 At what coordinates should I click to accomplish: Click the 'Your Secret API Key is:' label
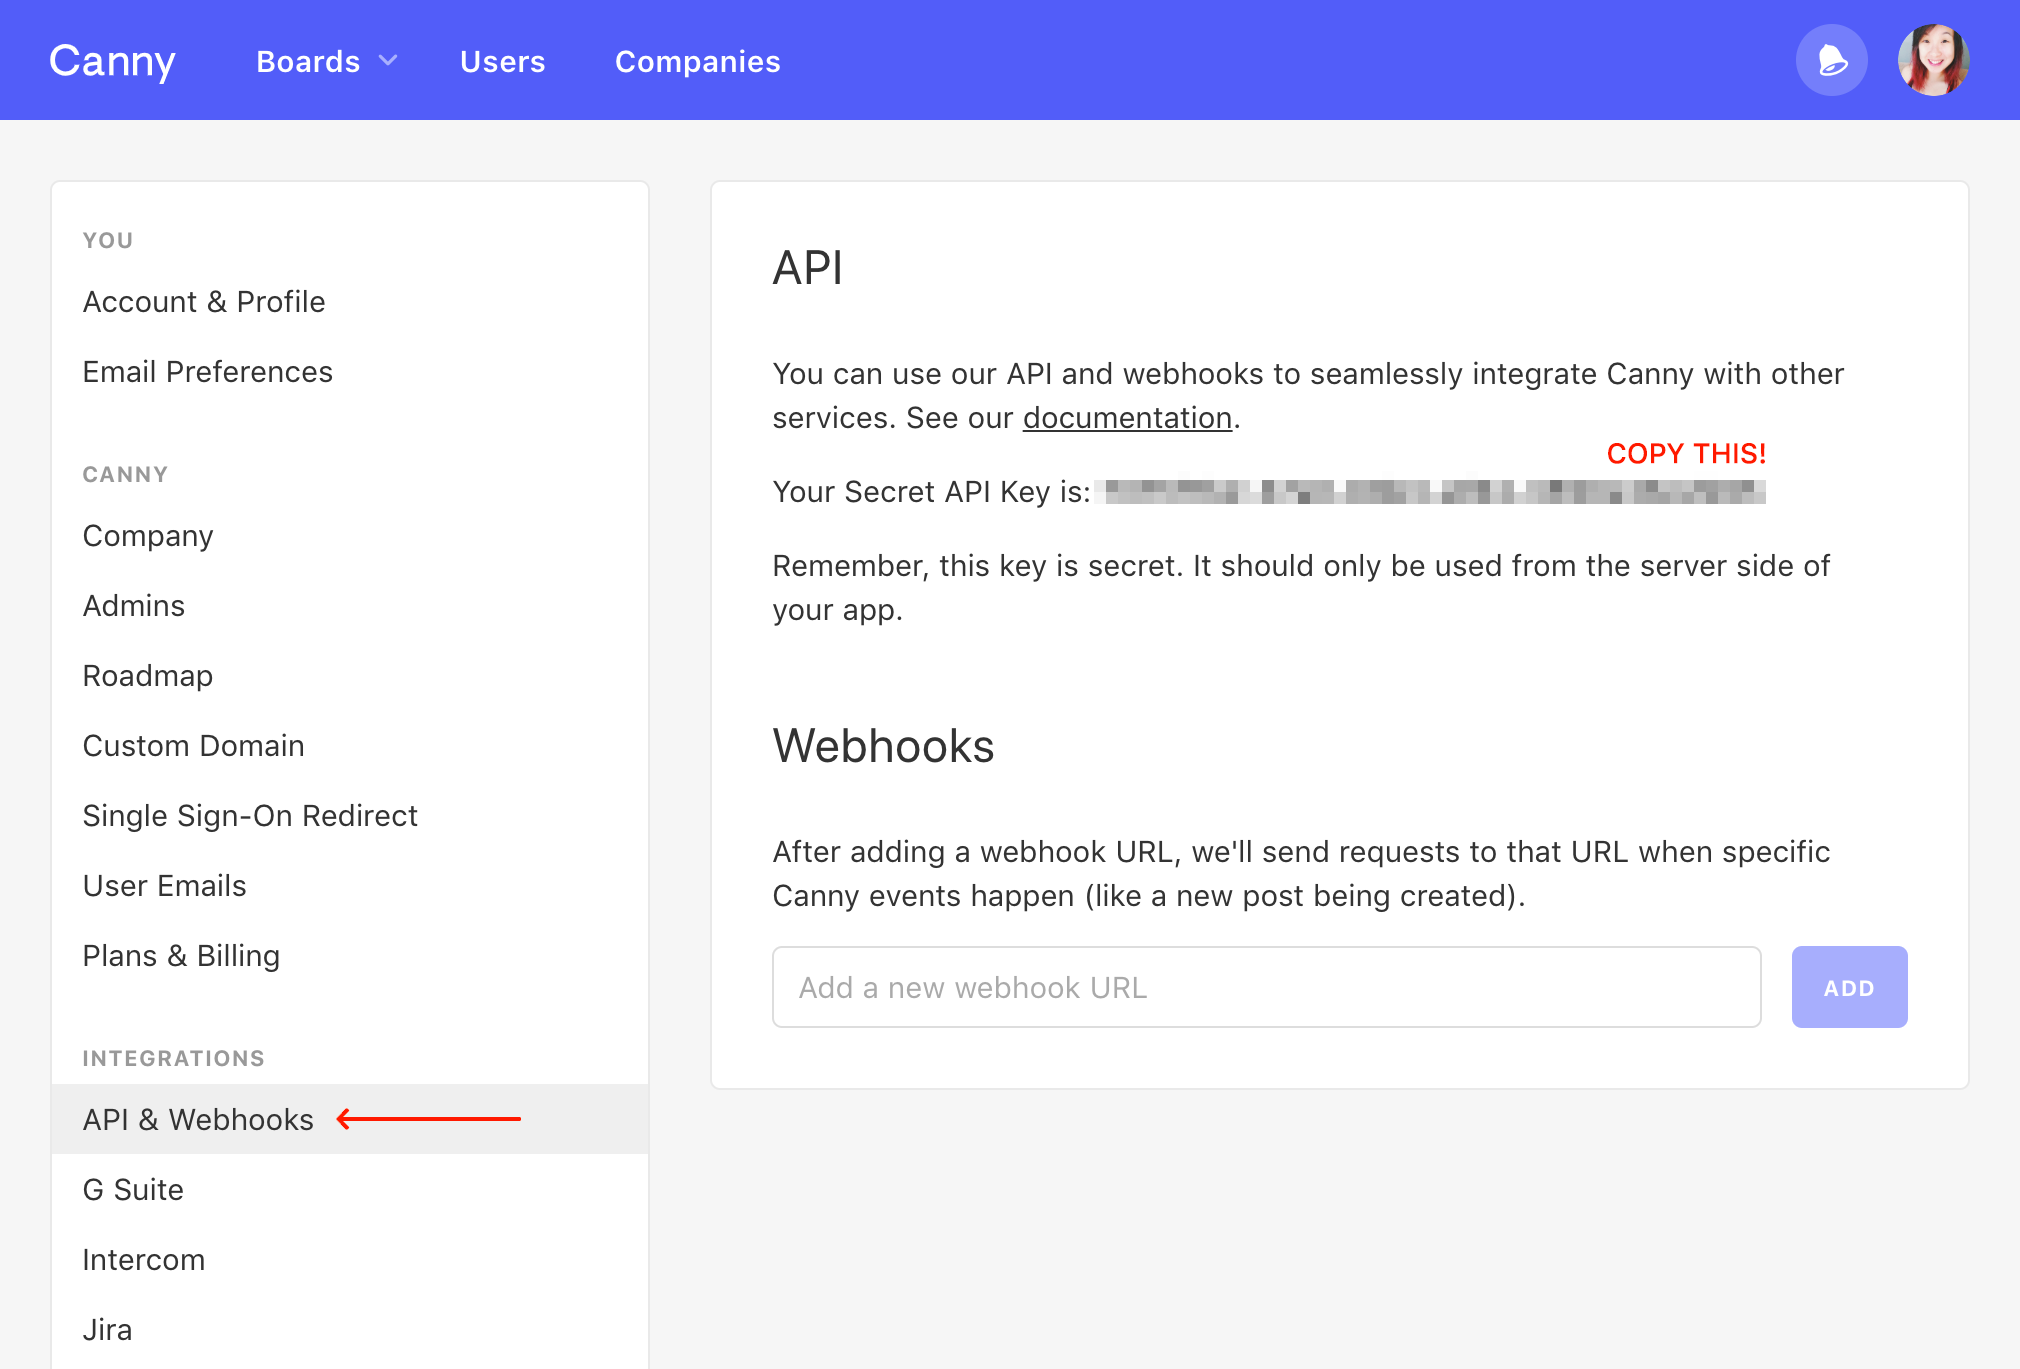tap(931, 491)
